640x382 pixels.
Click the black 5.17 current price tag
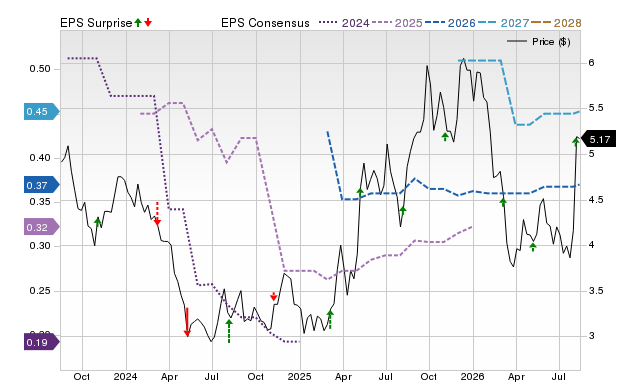pos(598,139)
